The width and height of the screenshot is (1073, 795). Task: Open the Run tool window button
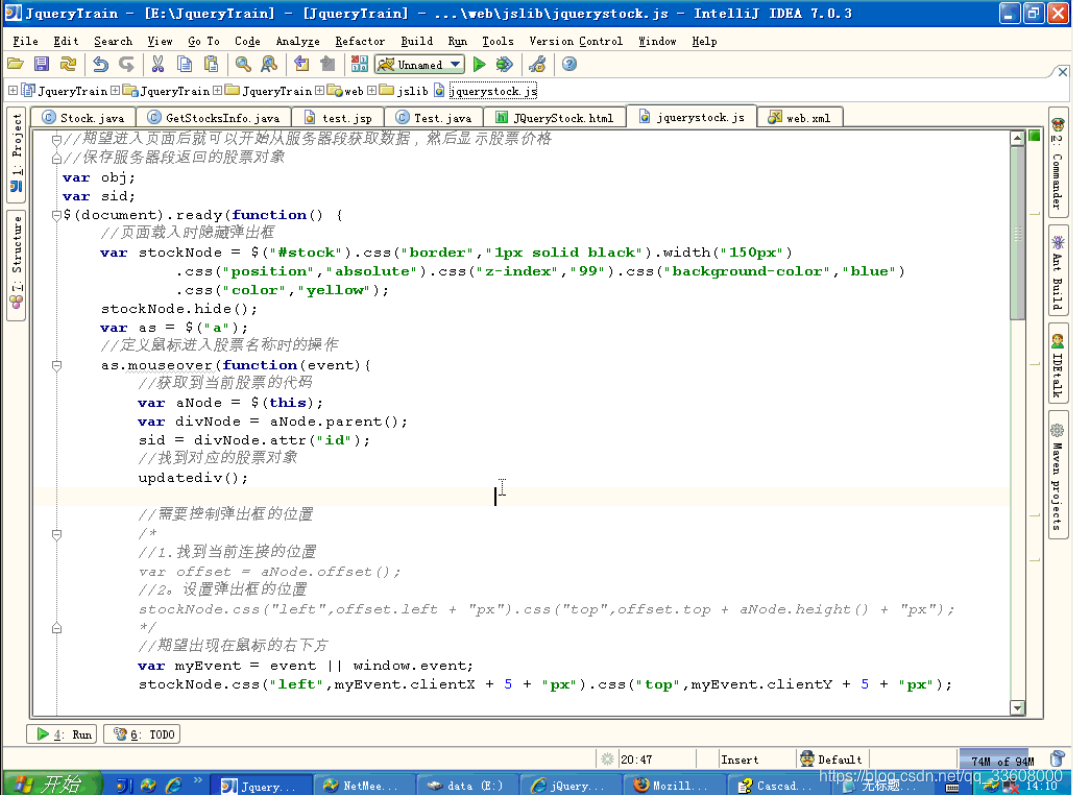point(62,734)
